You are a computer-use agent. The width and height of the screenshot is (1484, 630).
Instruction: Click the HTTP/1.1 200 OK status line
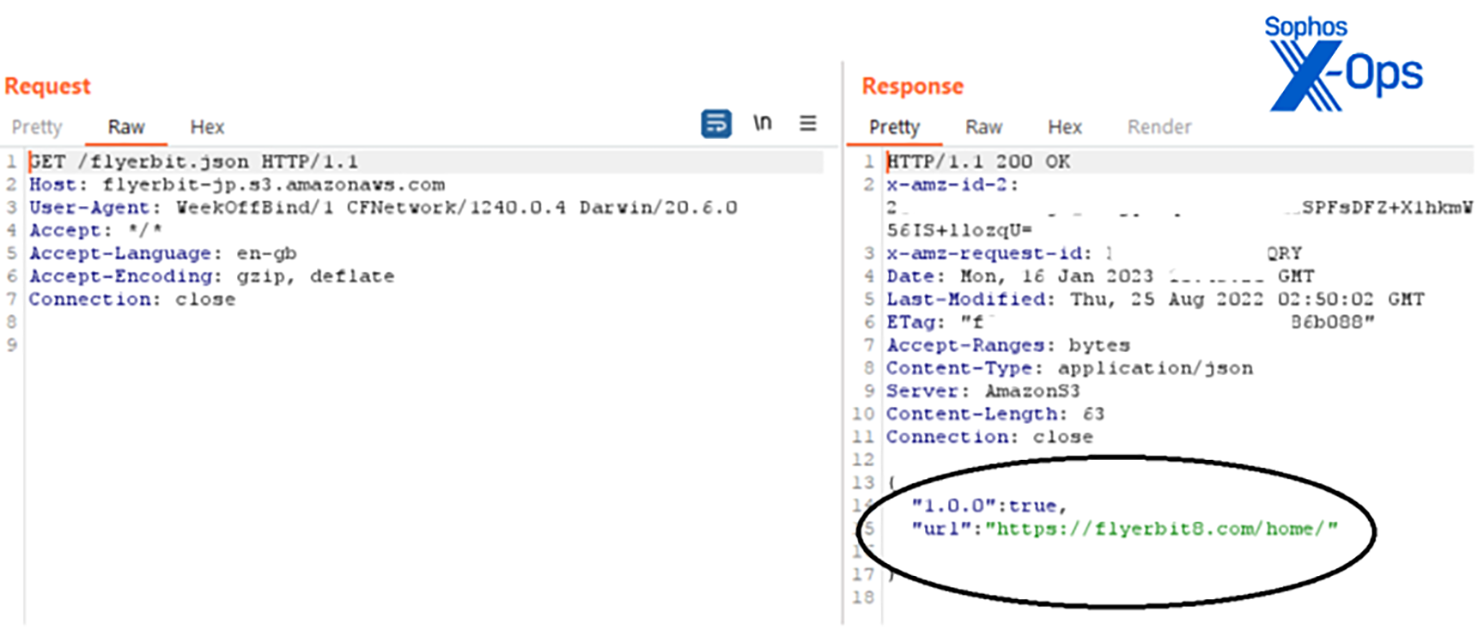click(978, 162)
